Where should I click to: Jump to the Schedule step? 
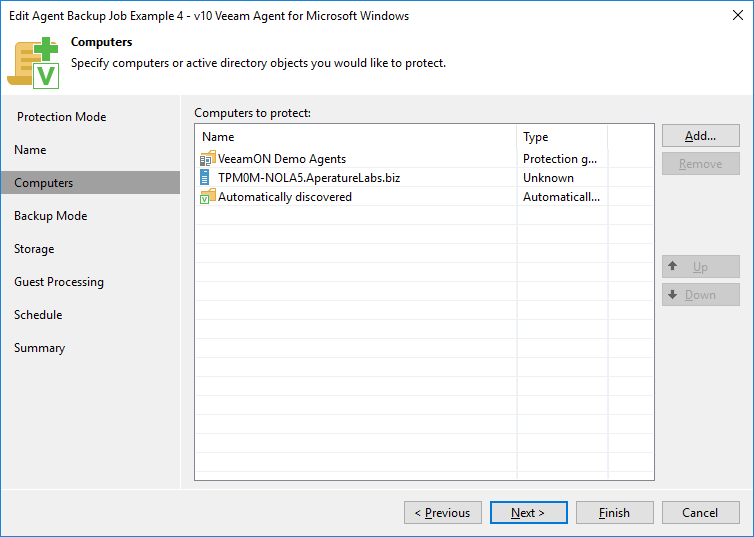coord(38,315)
